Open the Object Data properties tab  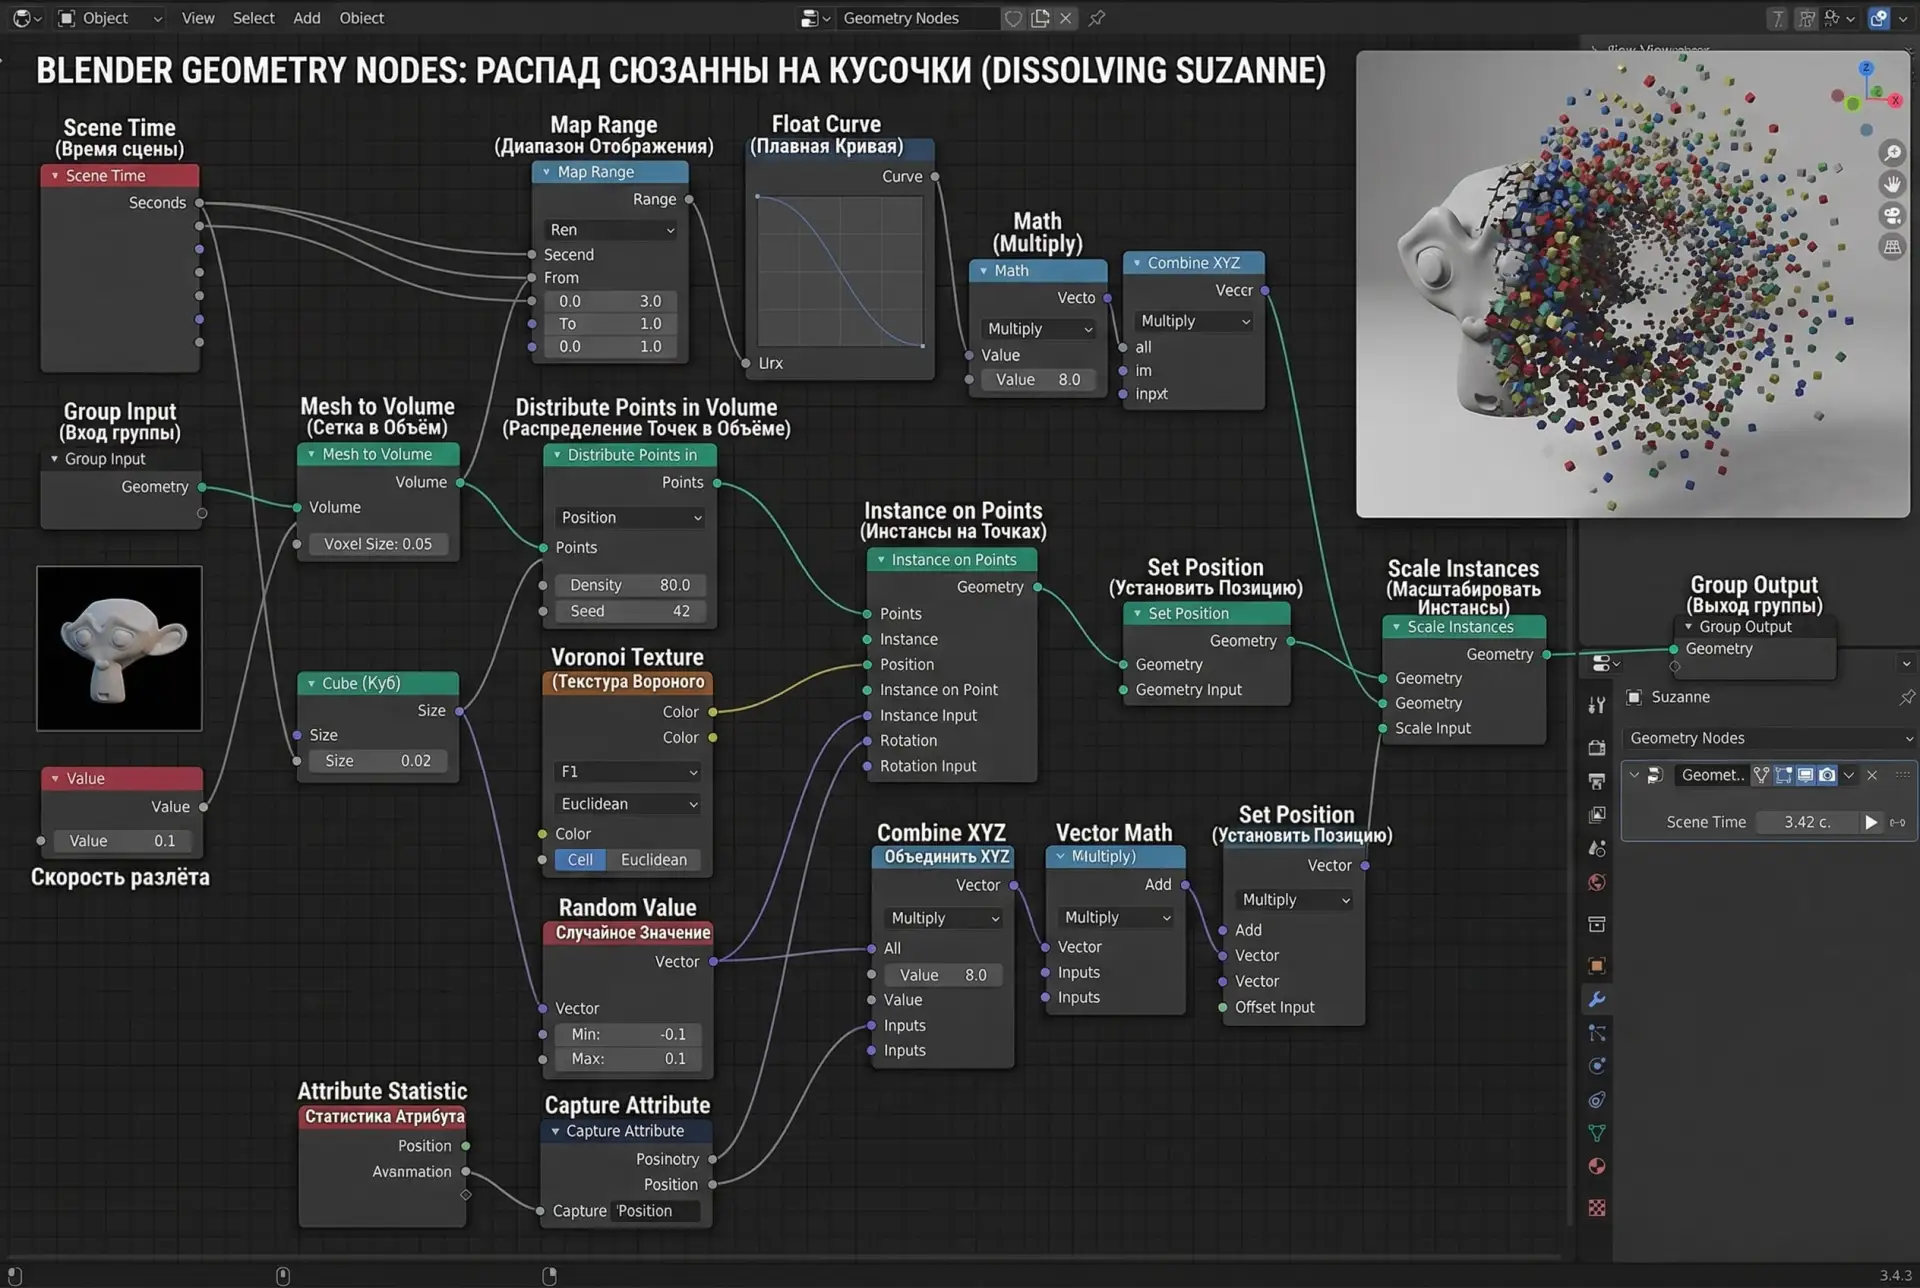(1597, 1133)
